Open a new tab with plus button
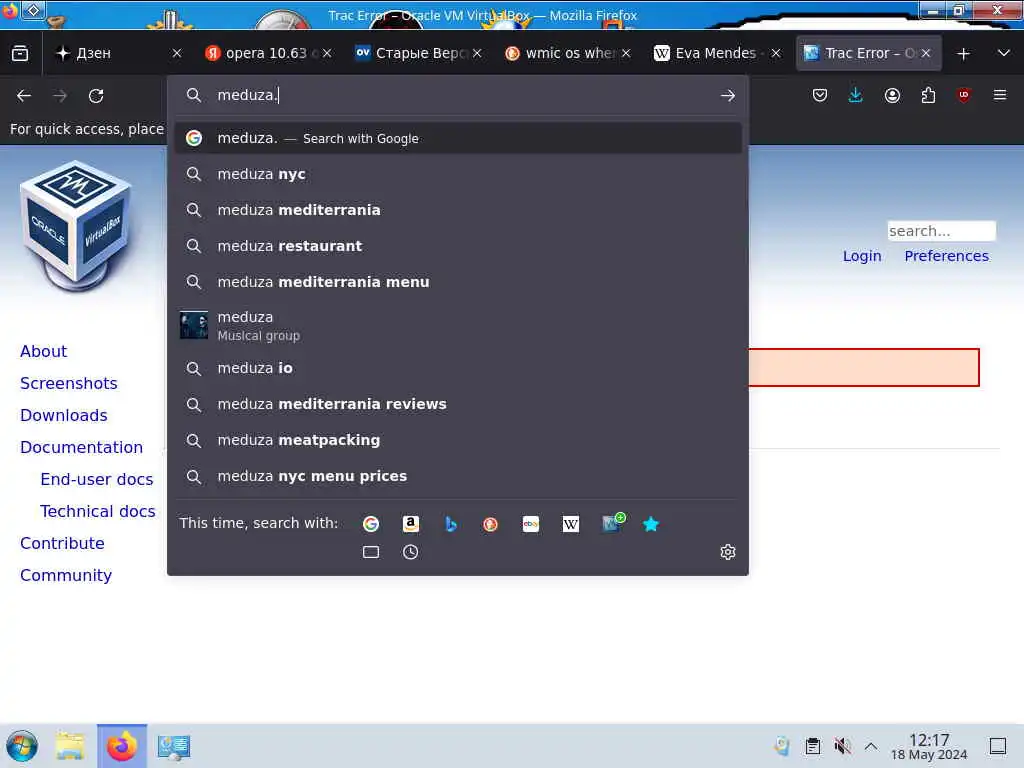This screenshot has height=768, width=1024. pyautogui.click(x=963, y=54)
